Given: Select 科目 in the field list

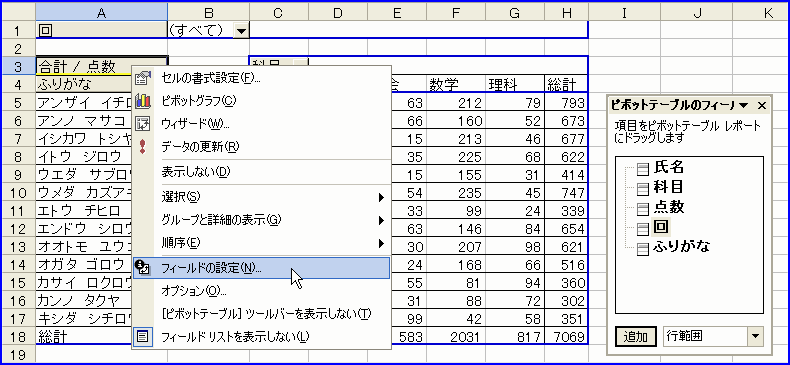Looking at the screenshot, I should (669, 188).
